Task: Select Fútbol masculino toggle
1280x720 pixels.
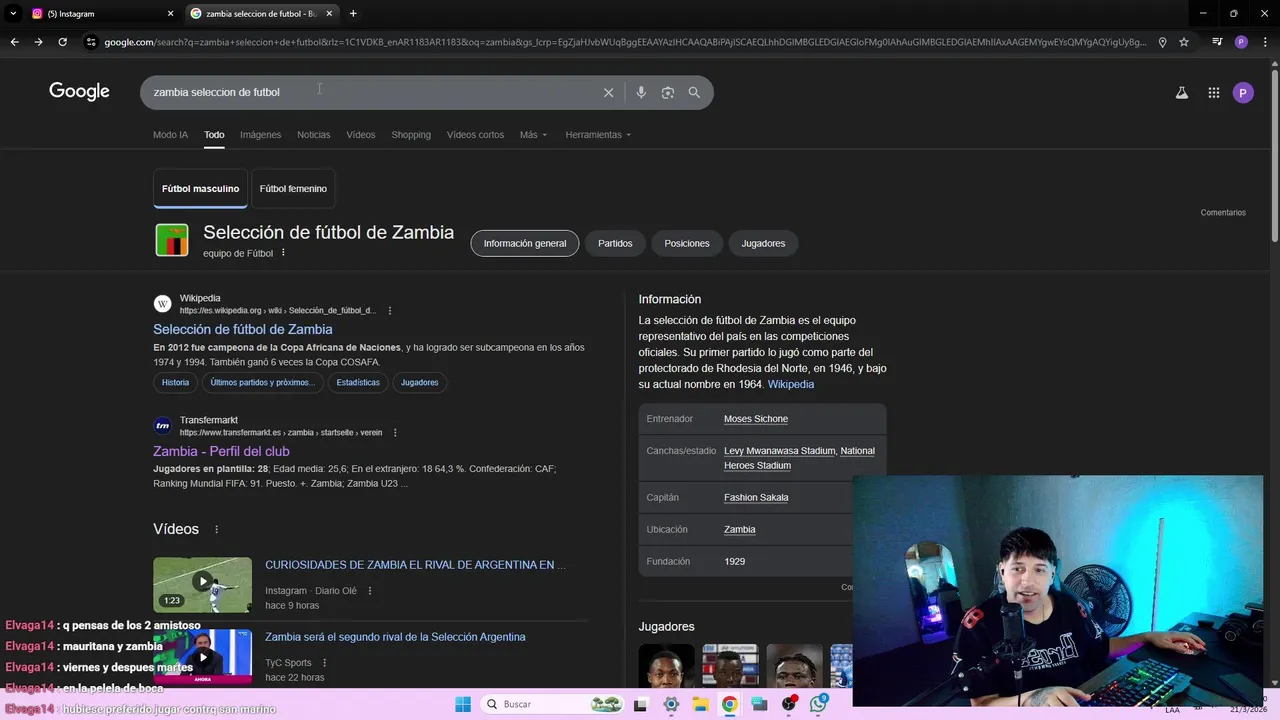Action: [200, 188]
